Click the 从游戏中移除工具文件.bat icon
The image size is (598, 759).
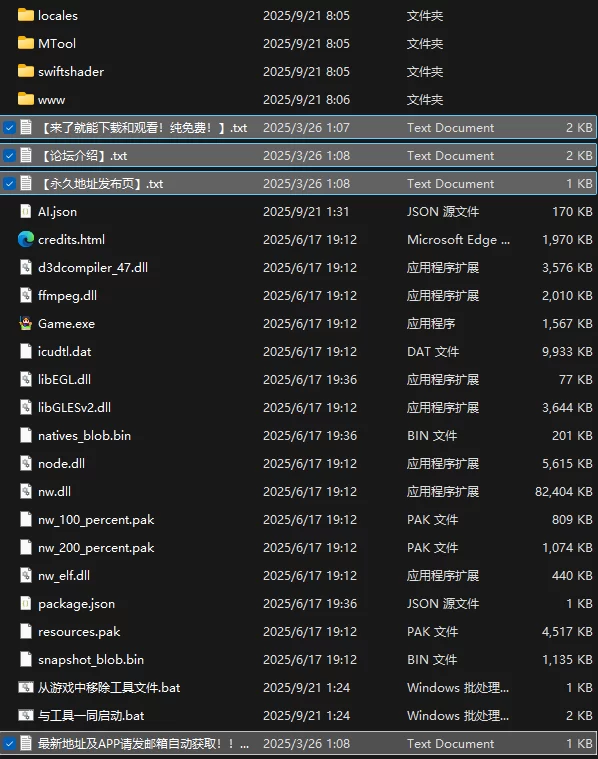click(26, 687)
